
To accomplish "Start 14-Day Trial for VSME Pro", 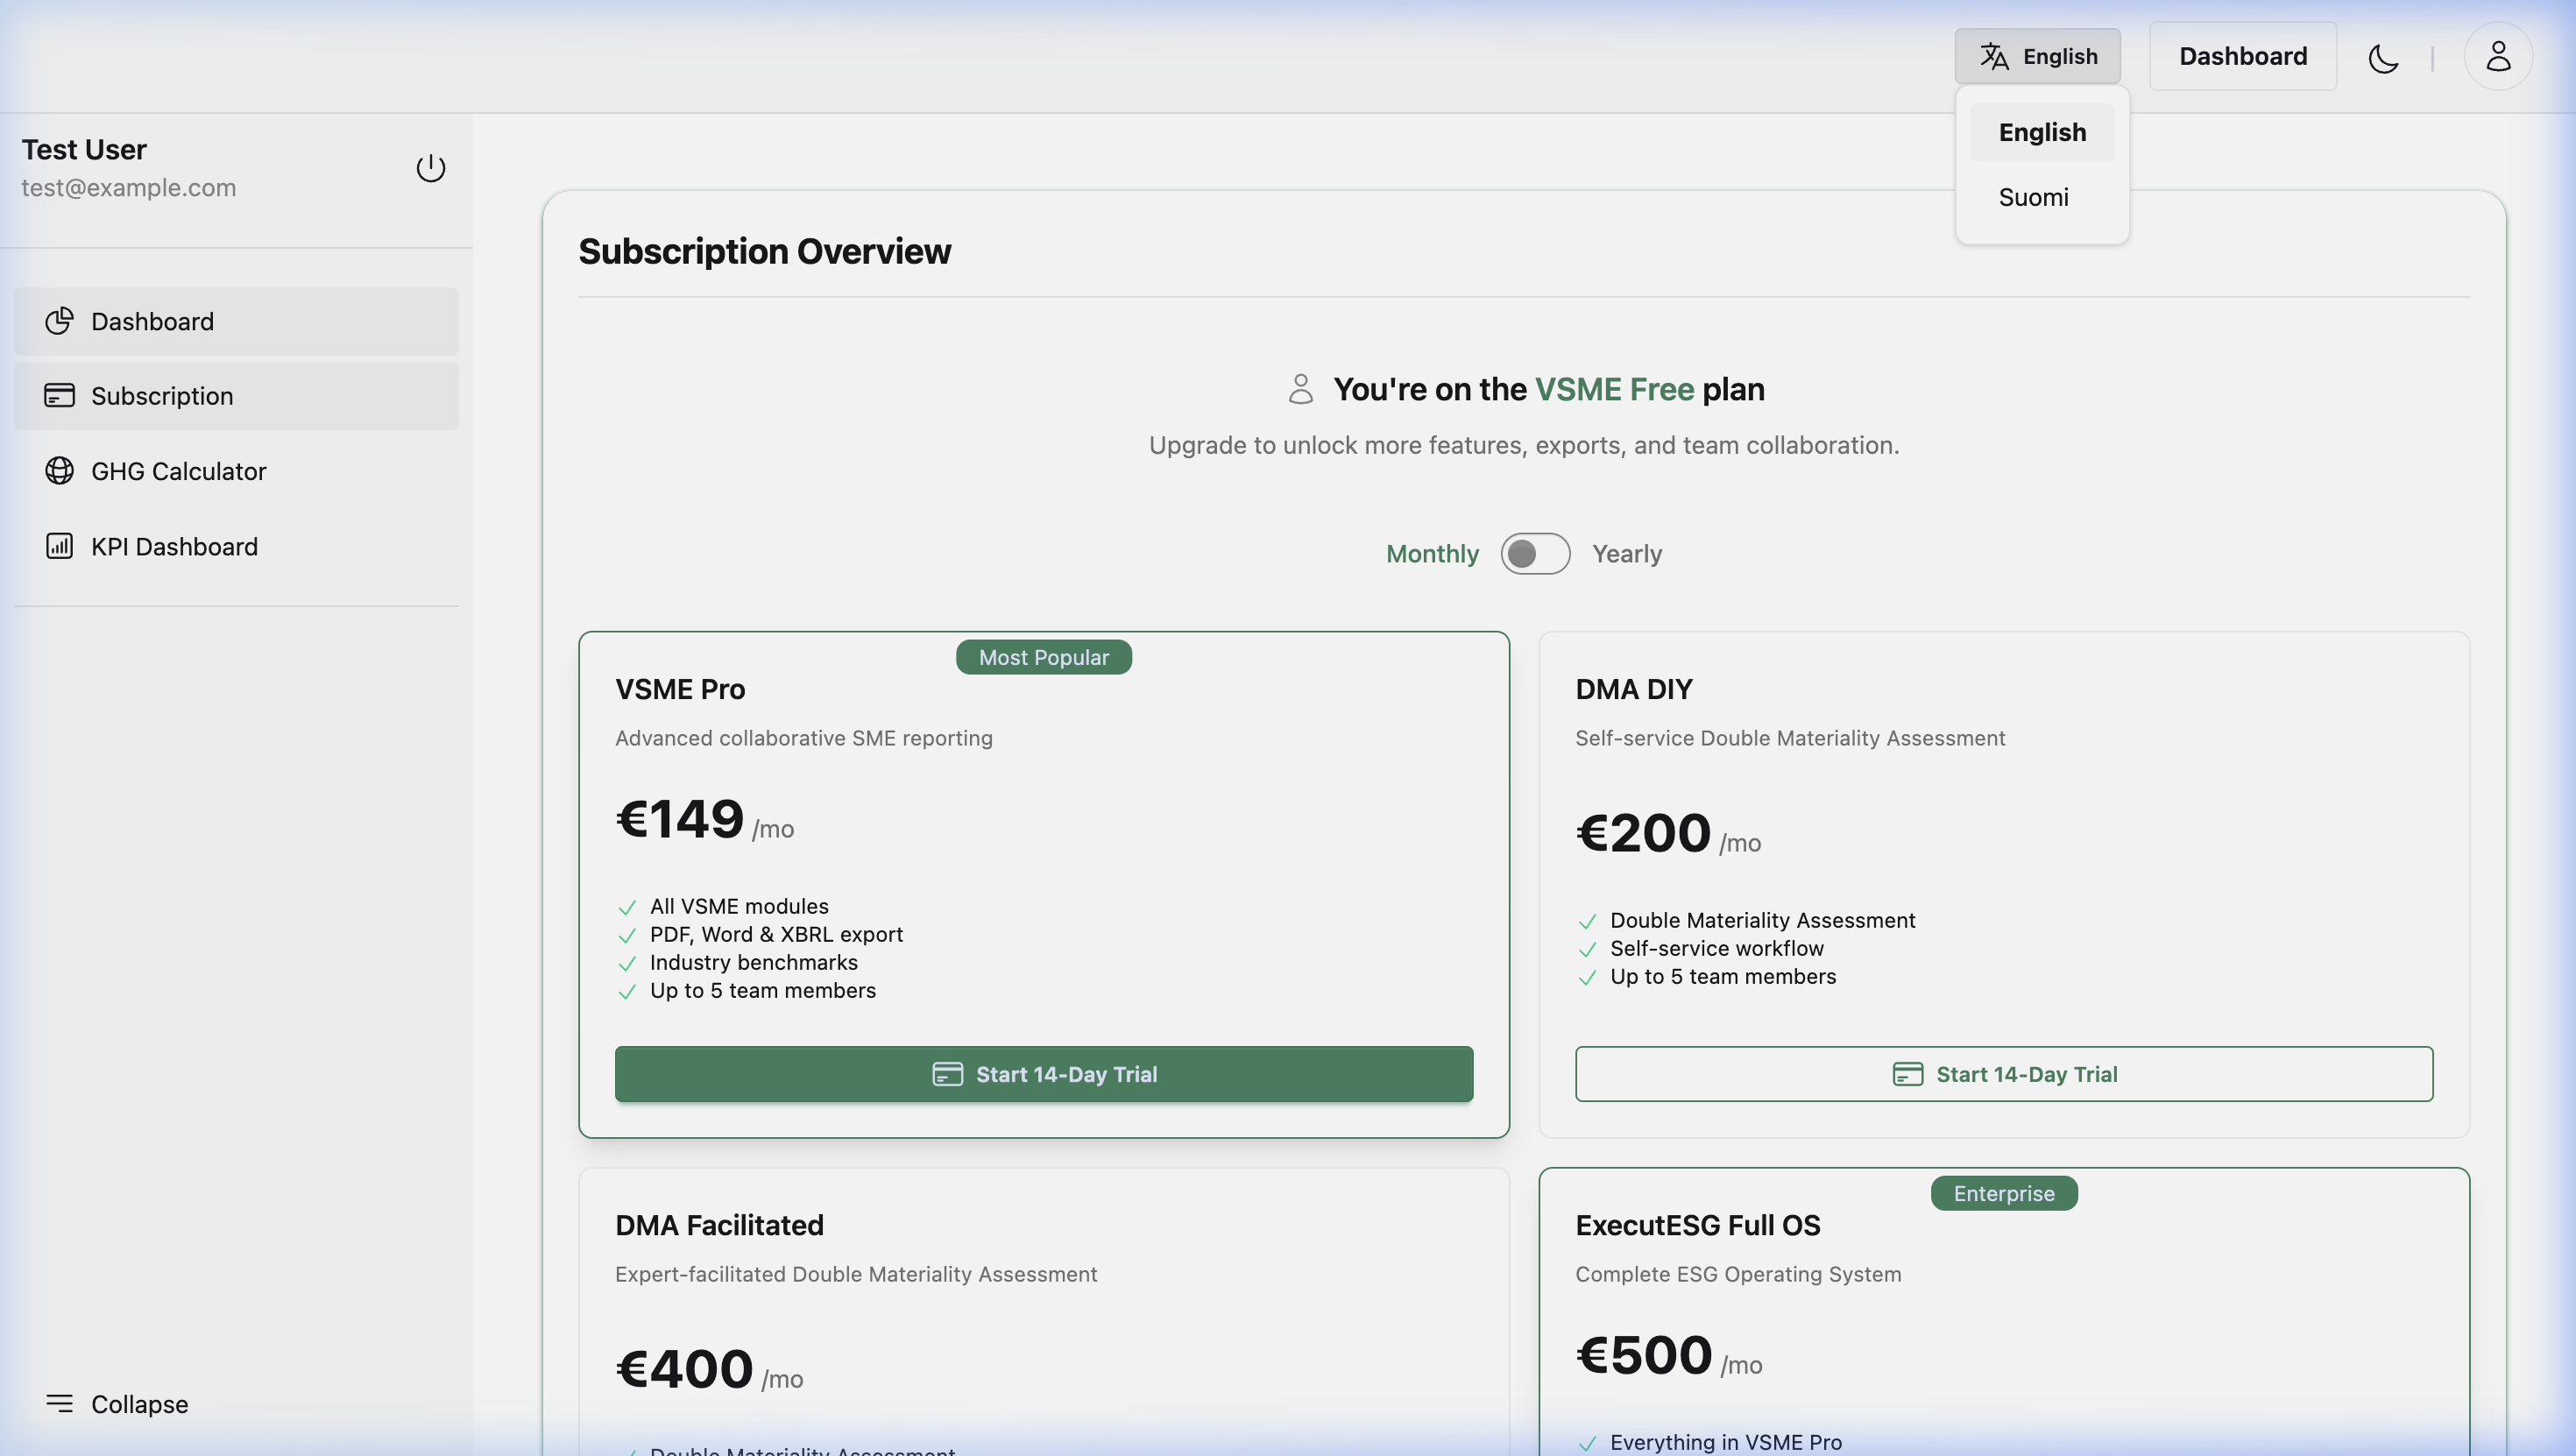I will [1043, 1074].
